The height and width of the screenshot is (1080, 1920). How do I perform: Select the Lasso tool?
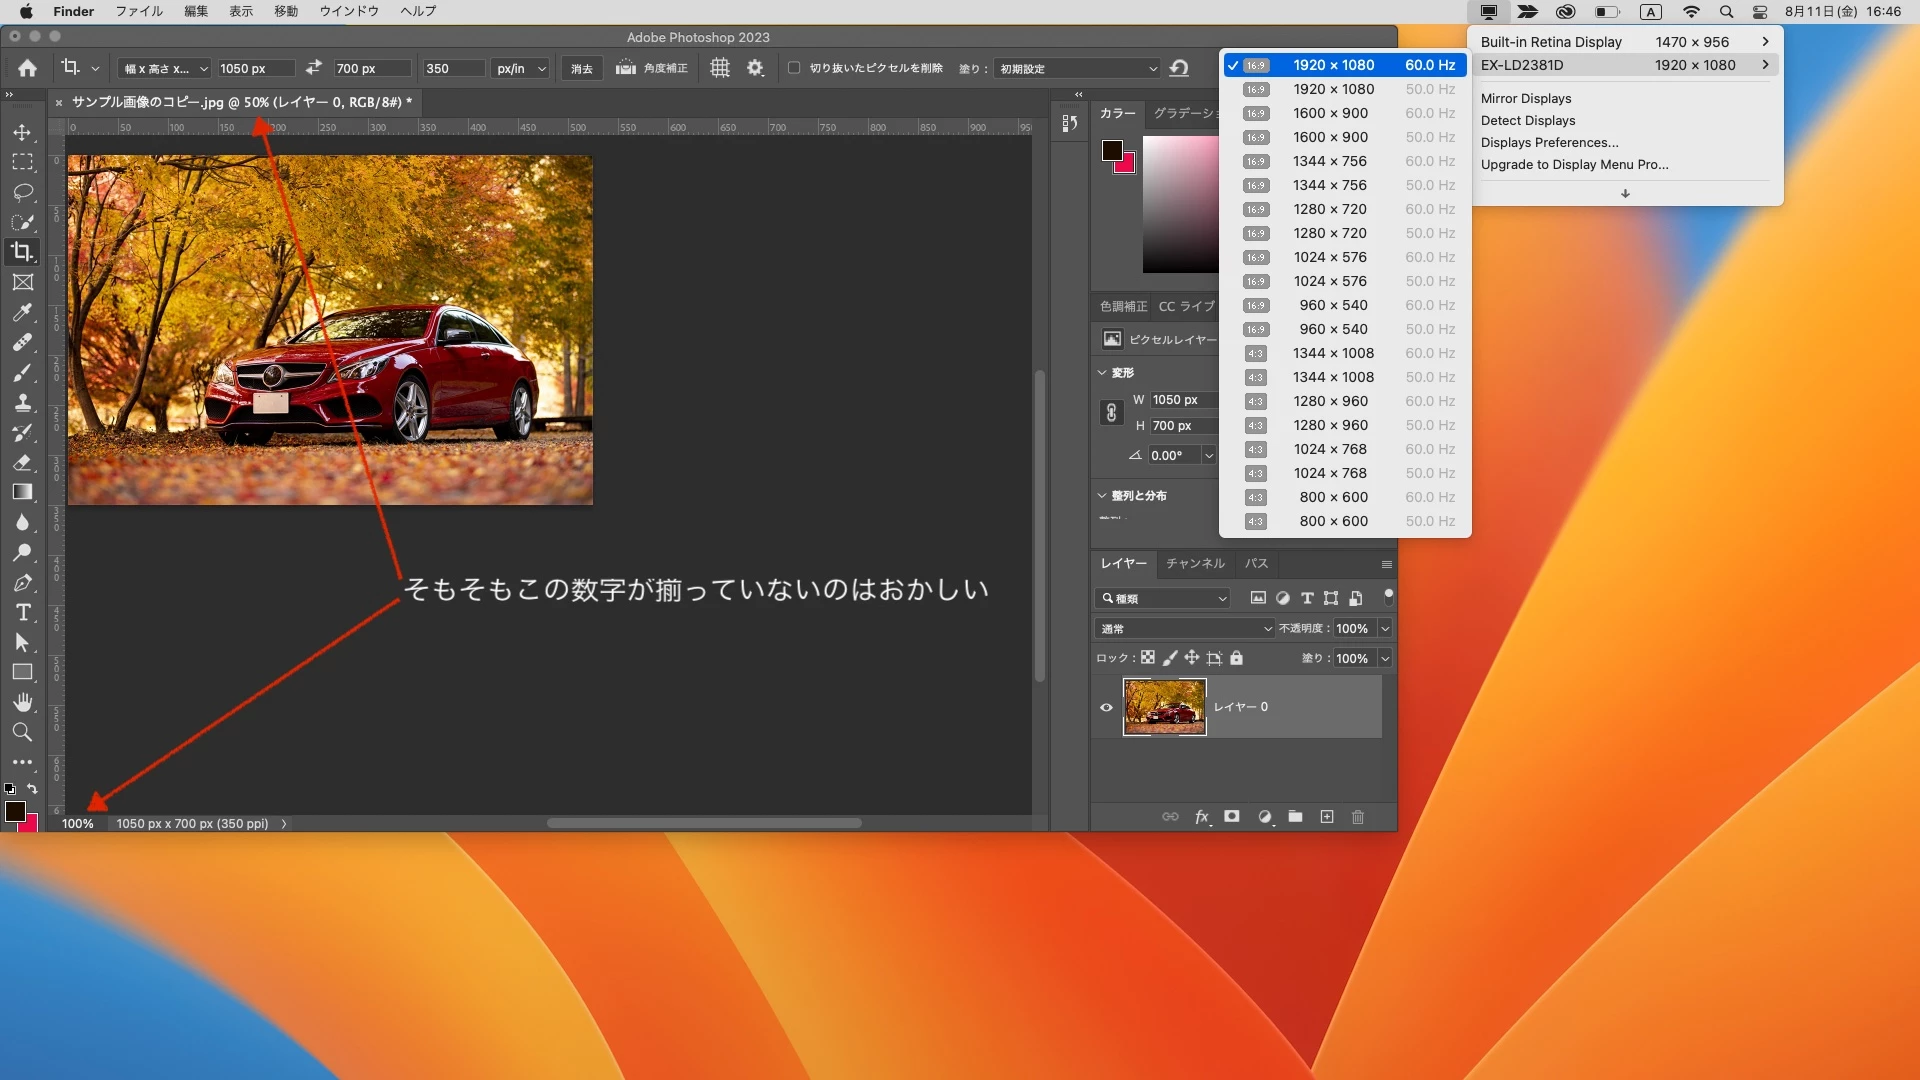pyautogui.click(x=22, y=192)
